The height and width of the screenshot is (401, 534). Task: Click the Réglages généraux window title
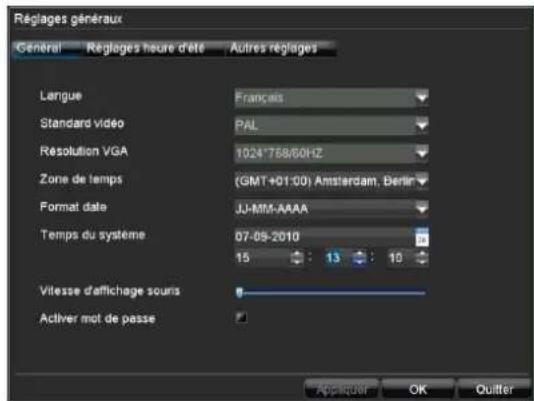coord(68,19)
